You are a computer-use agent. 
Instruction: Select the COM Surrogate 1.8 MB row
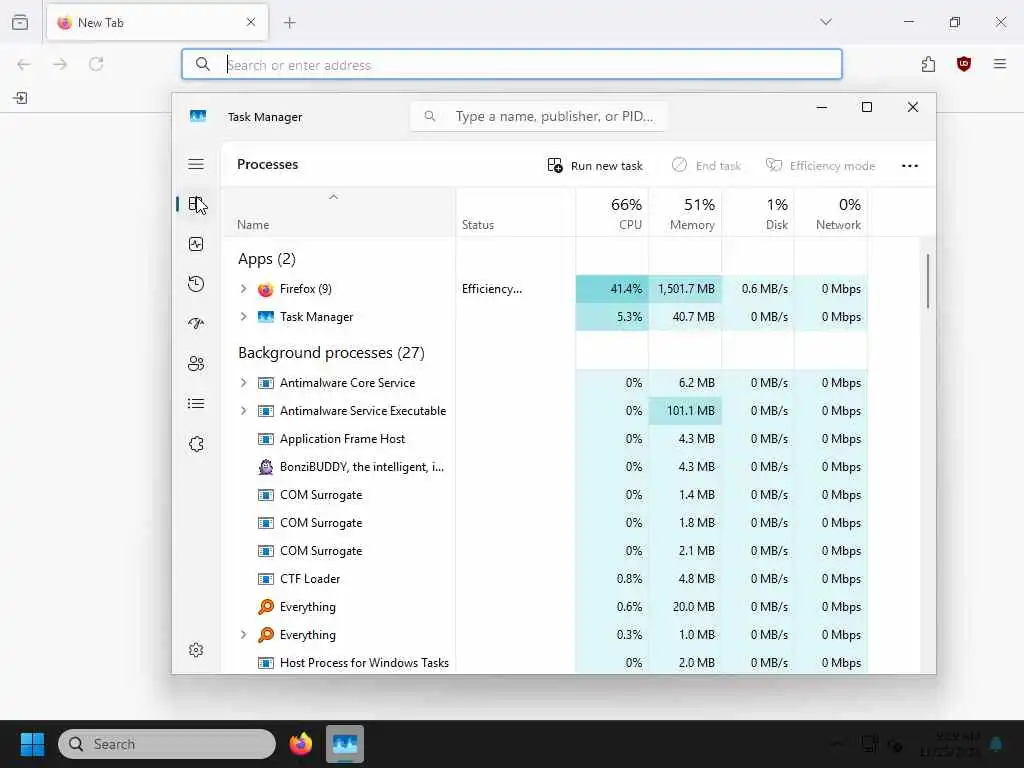pyautogui.click(x=545, y=523)
